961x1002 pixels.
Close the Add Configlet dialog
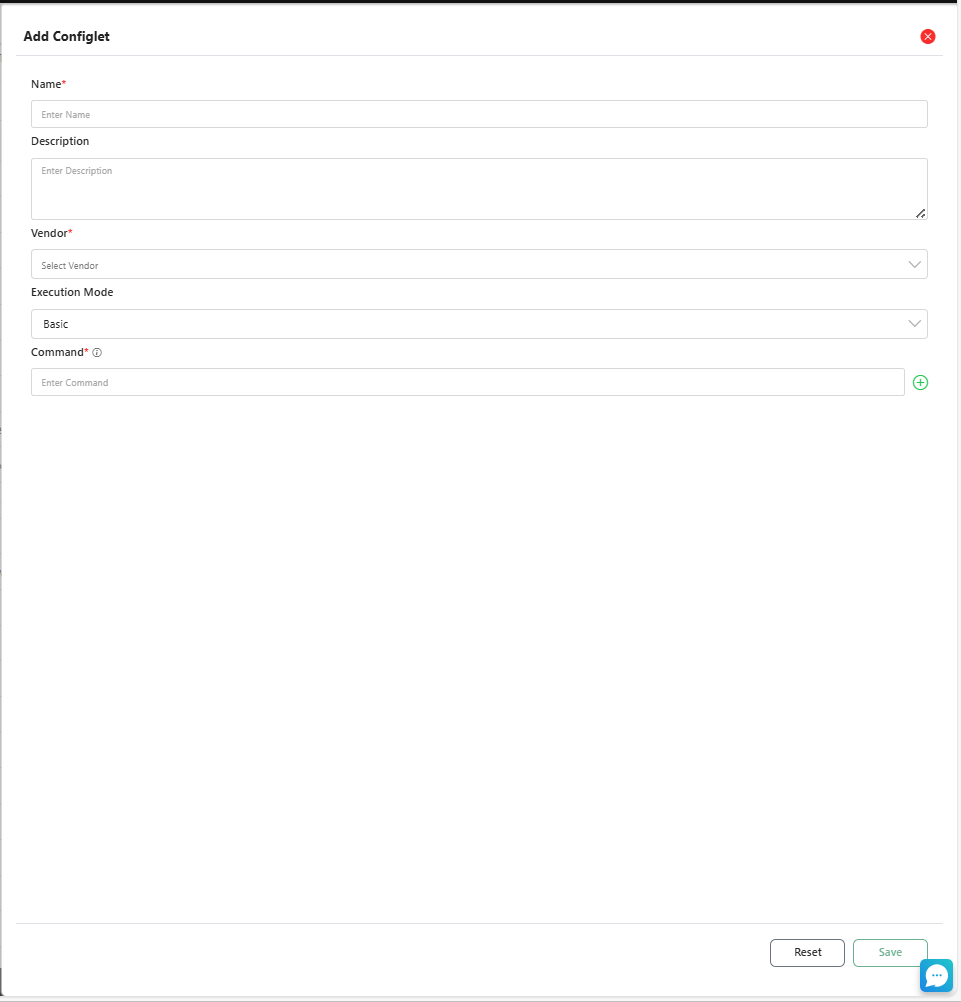(927, 37)
